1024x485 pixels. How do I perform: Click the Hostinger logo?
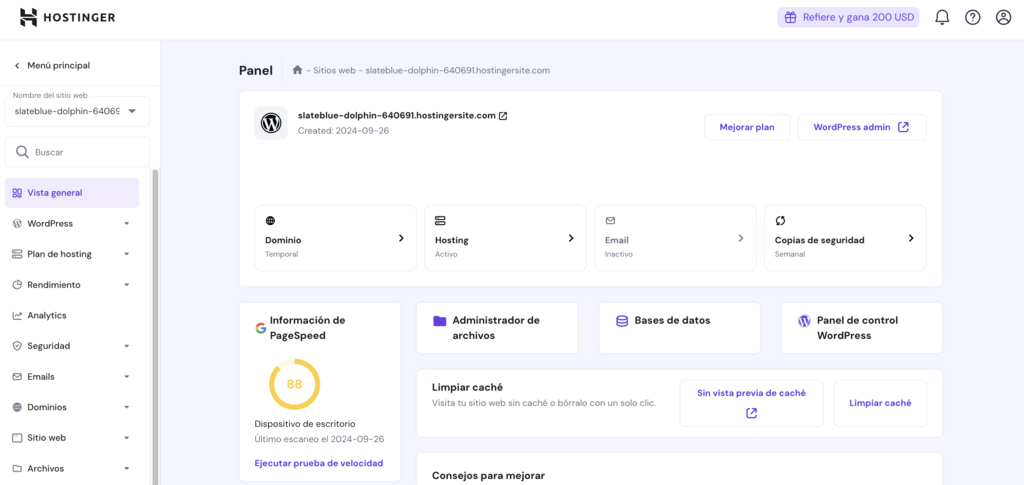pos(67,17)
